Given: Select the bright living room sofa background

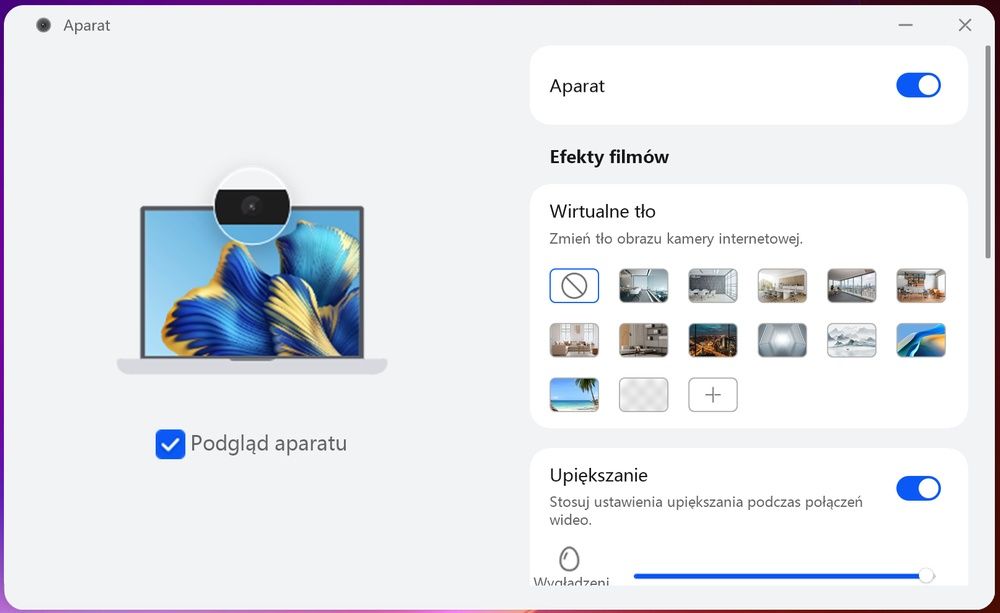Looking at the screenshot, I should click(x=574, y=340).
